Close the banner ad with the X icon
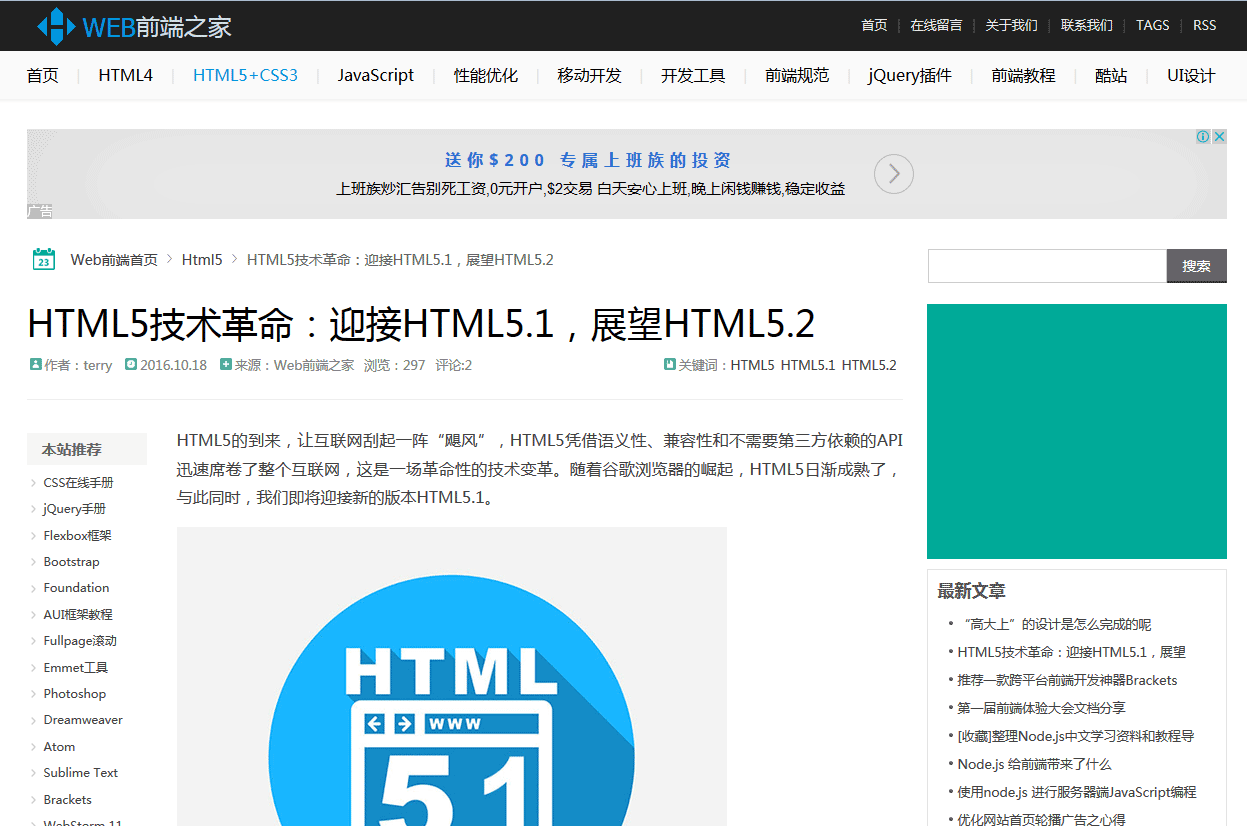 click(1219, 137)
